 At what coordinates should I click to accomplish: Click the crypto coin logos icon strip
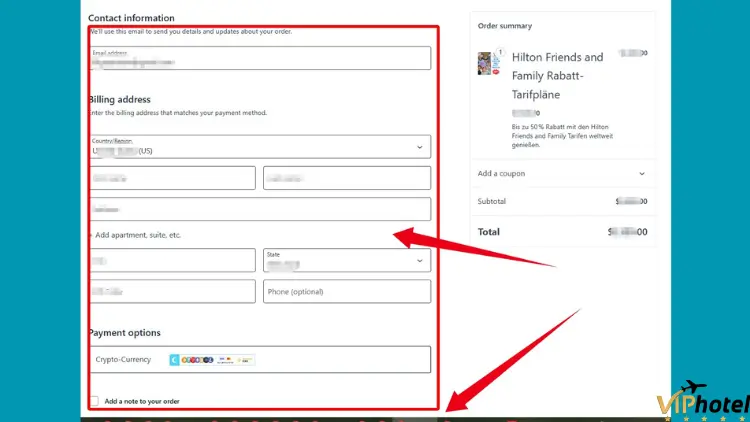212,360
